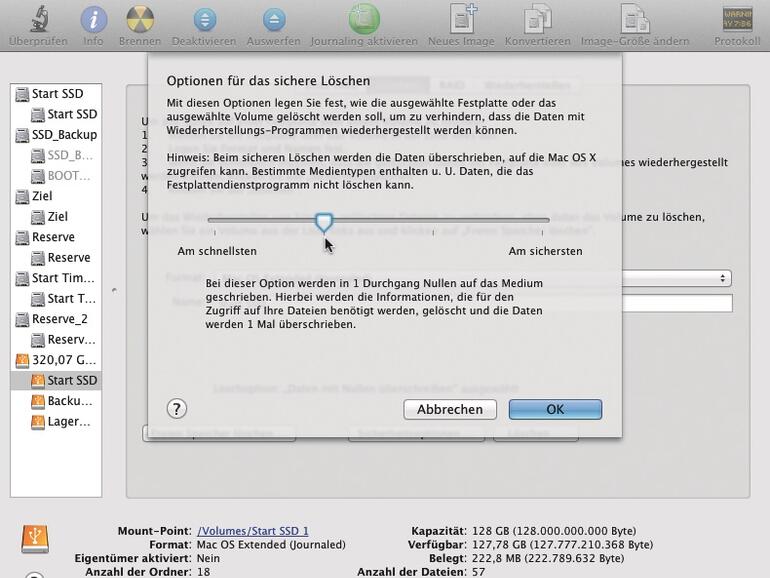This screenshot has width=770, height=578.
Task: Select the greyed SSD_B... volume
Action: pyautogui.click(x=56, y=155)
